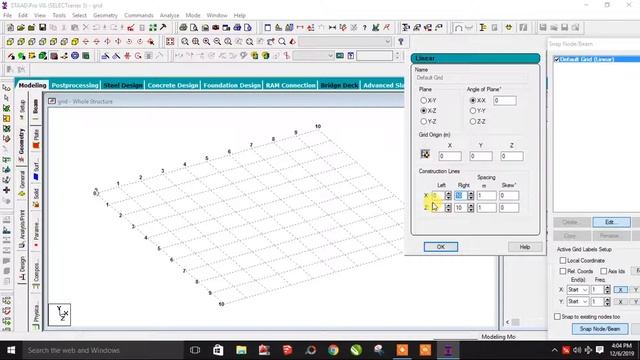The width and height of the screenshot is (640, 360).
Task: Open the Geometry menu
Action: [105, 15]
